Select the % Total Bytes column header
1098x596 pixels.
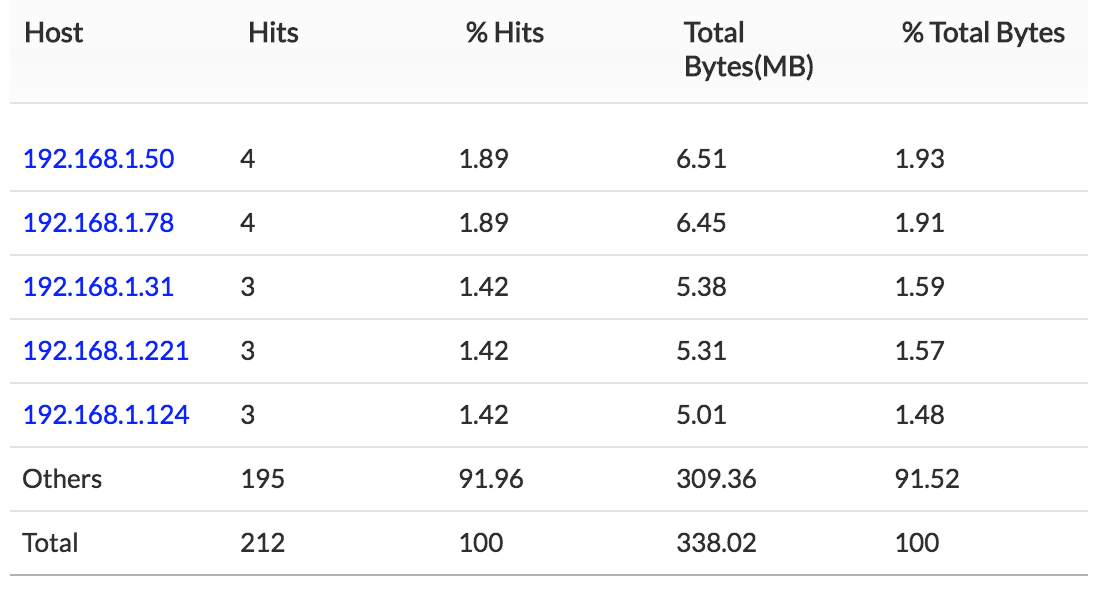point(983,33)
